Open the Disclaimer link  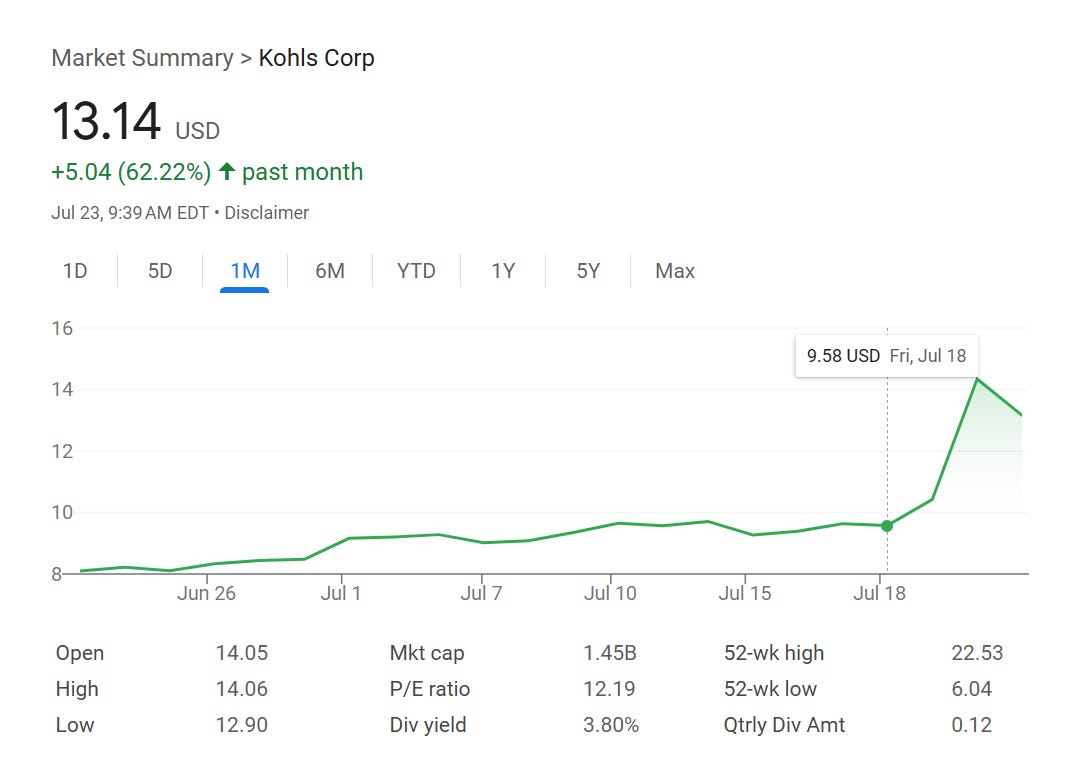coord(266,213)
